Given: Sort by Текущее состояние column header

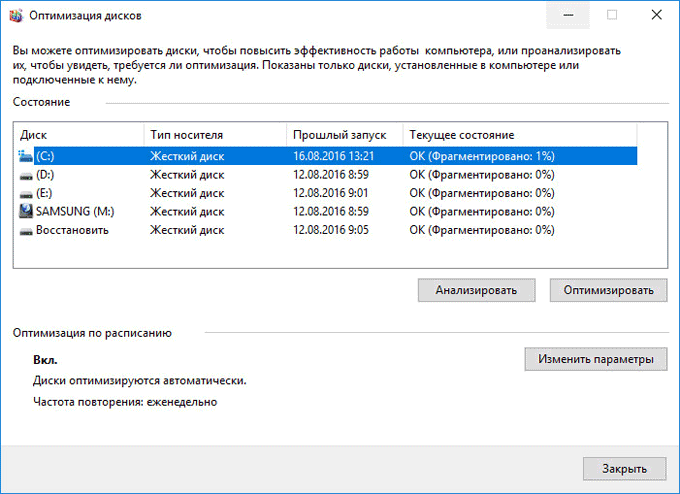Looking at the screenshot, I should pyautogui.click(x=520, y=135).
